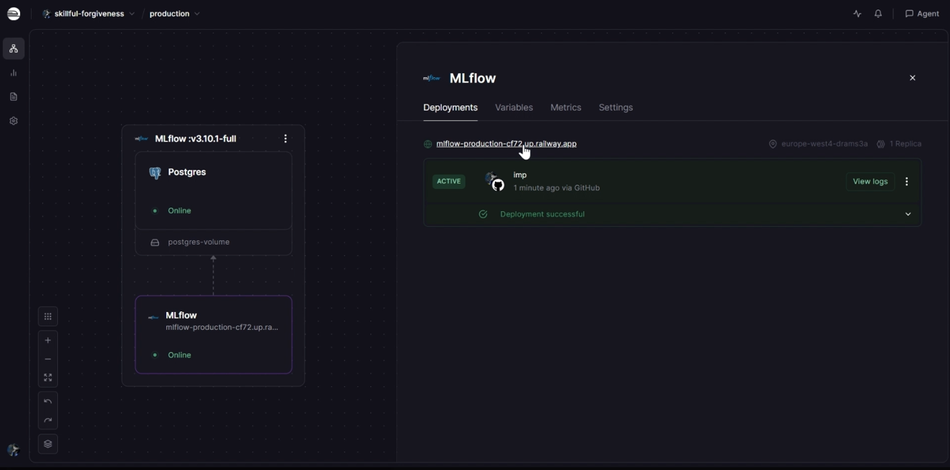The height and width of the screenshot is (470, 950).
Task: Open the Agent chat button
Action: 922,13
